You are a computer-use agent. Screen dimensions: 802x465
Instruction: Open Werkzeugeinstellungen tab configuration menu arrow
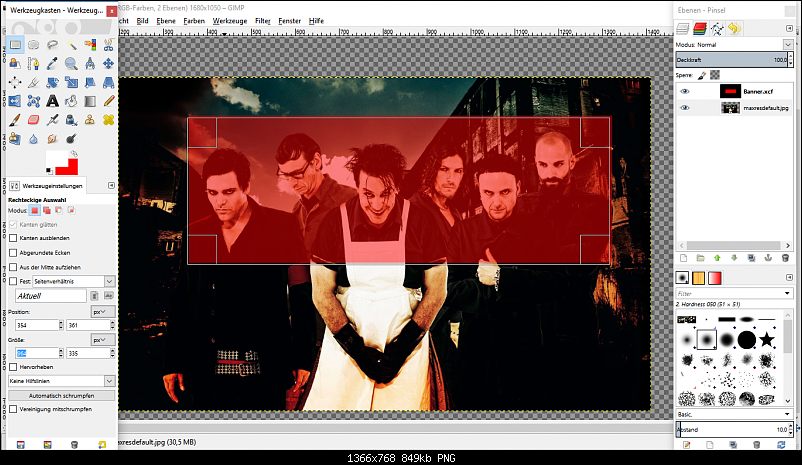pyautogui.click(x=111, y=186)
